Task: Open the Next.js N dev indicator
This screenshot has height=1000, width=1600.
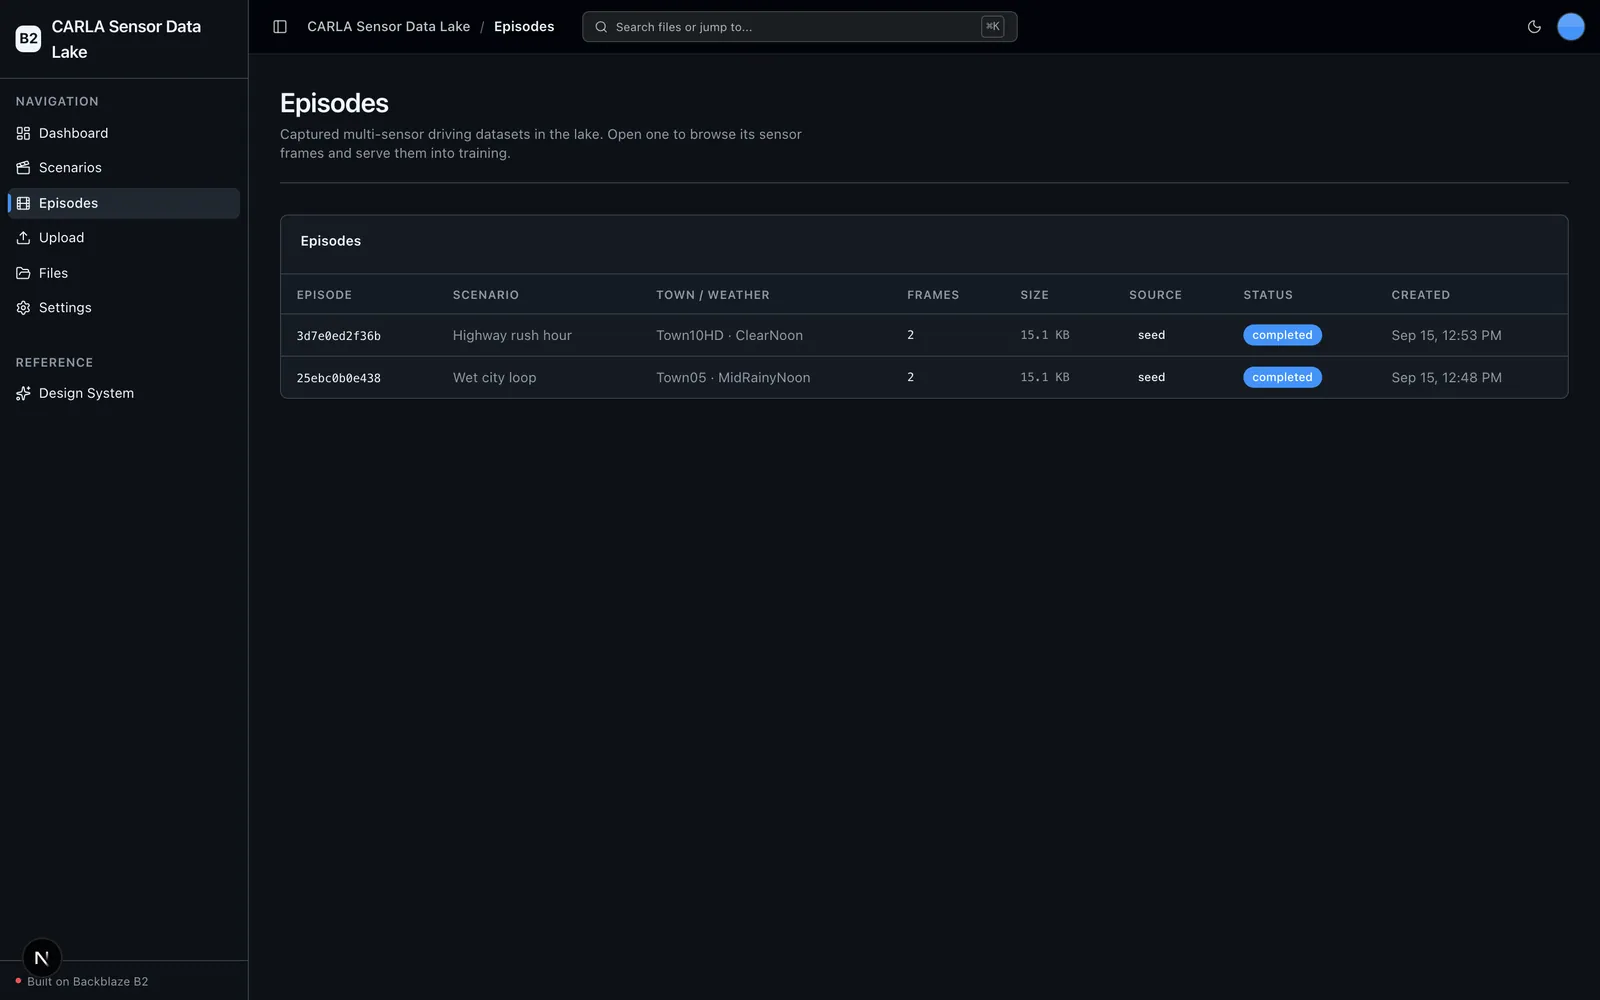Action: coord(42,958)
